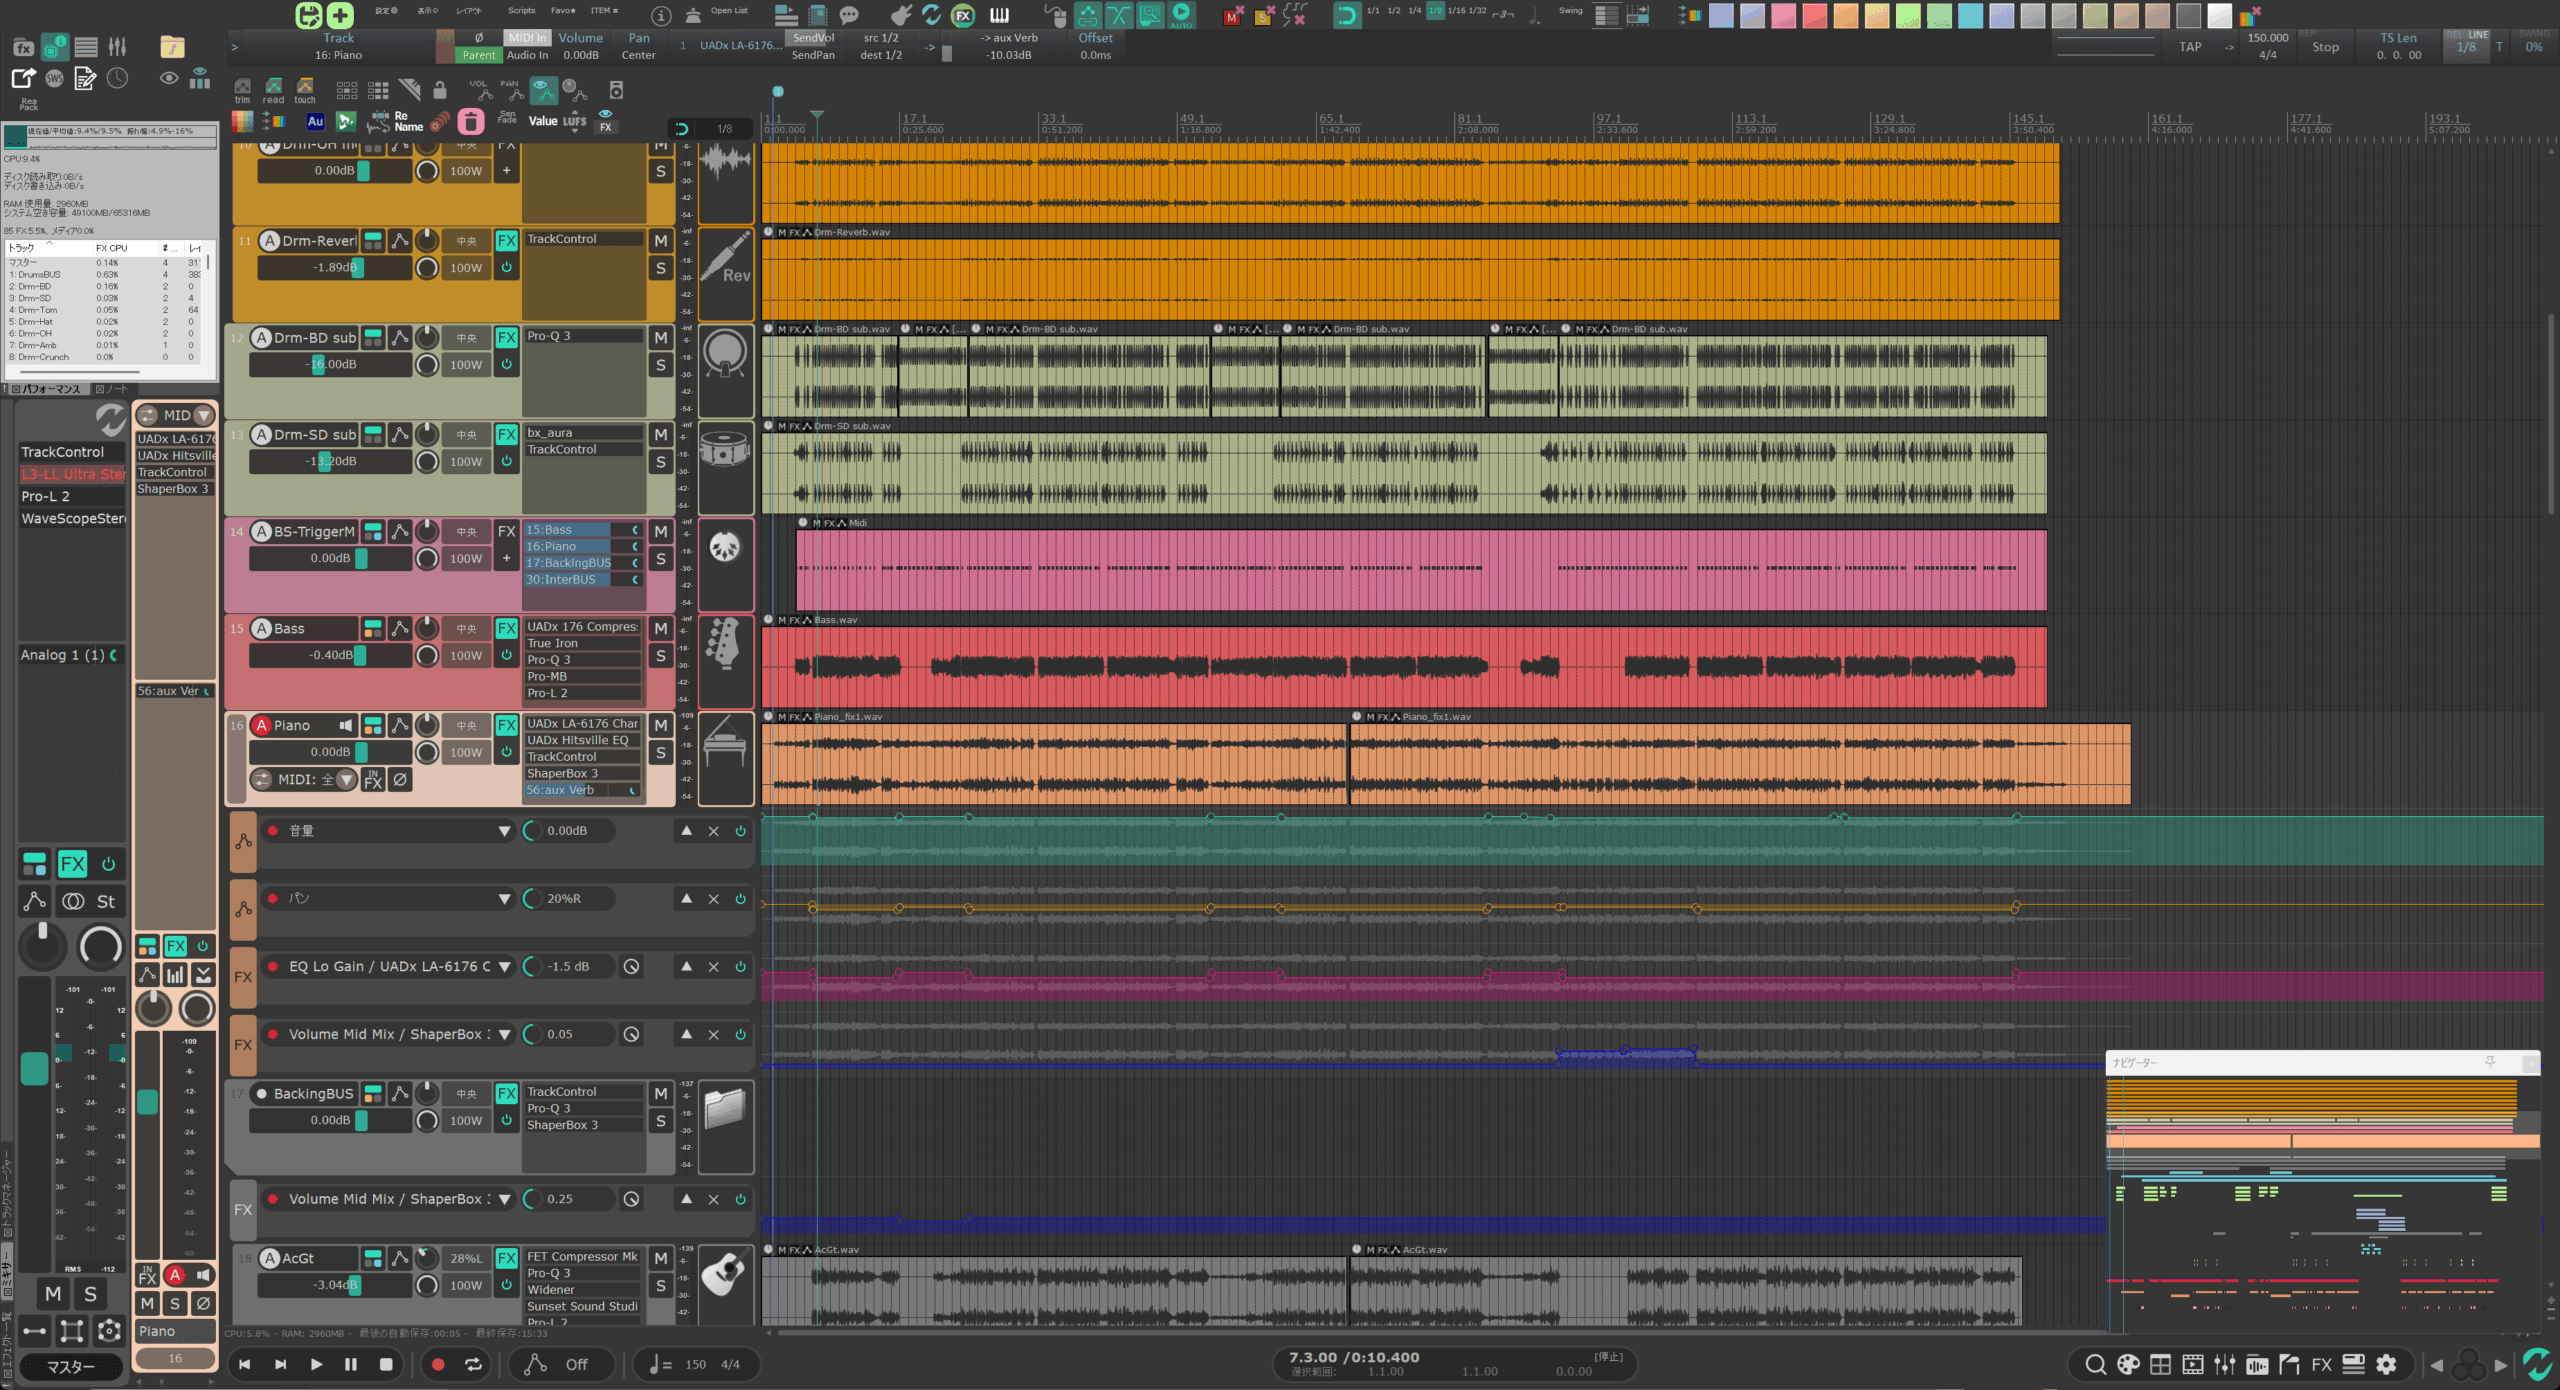Click the lock icon in toolbar

pos(439,91)
